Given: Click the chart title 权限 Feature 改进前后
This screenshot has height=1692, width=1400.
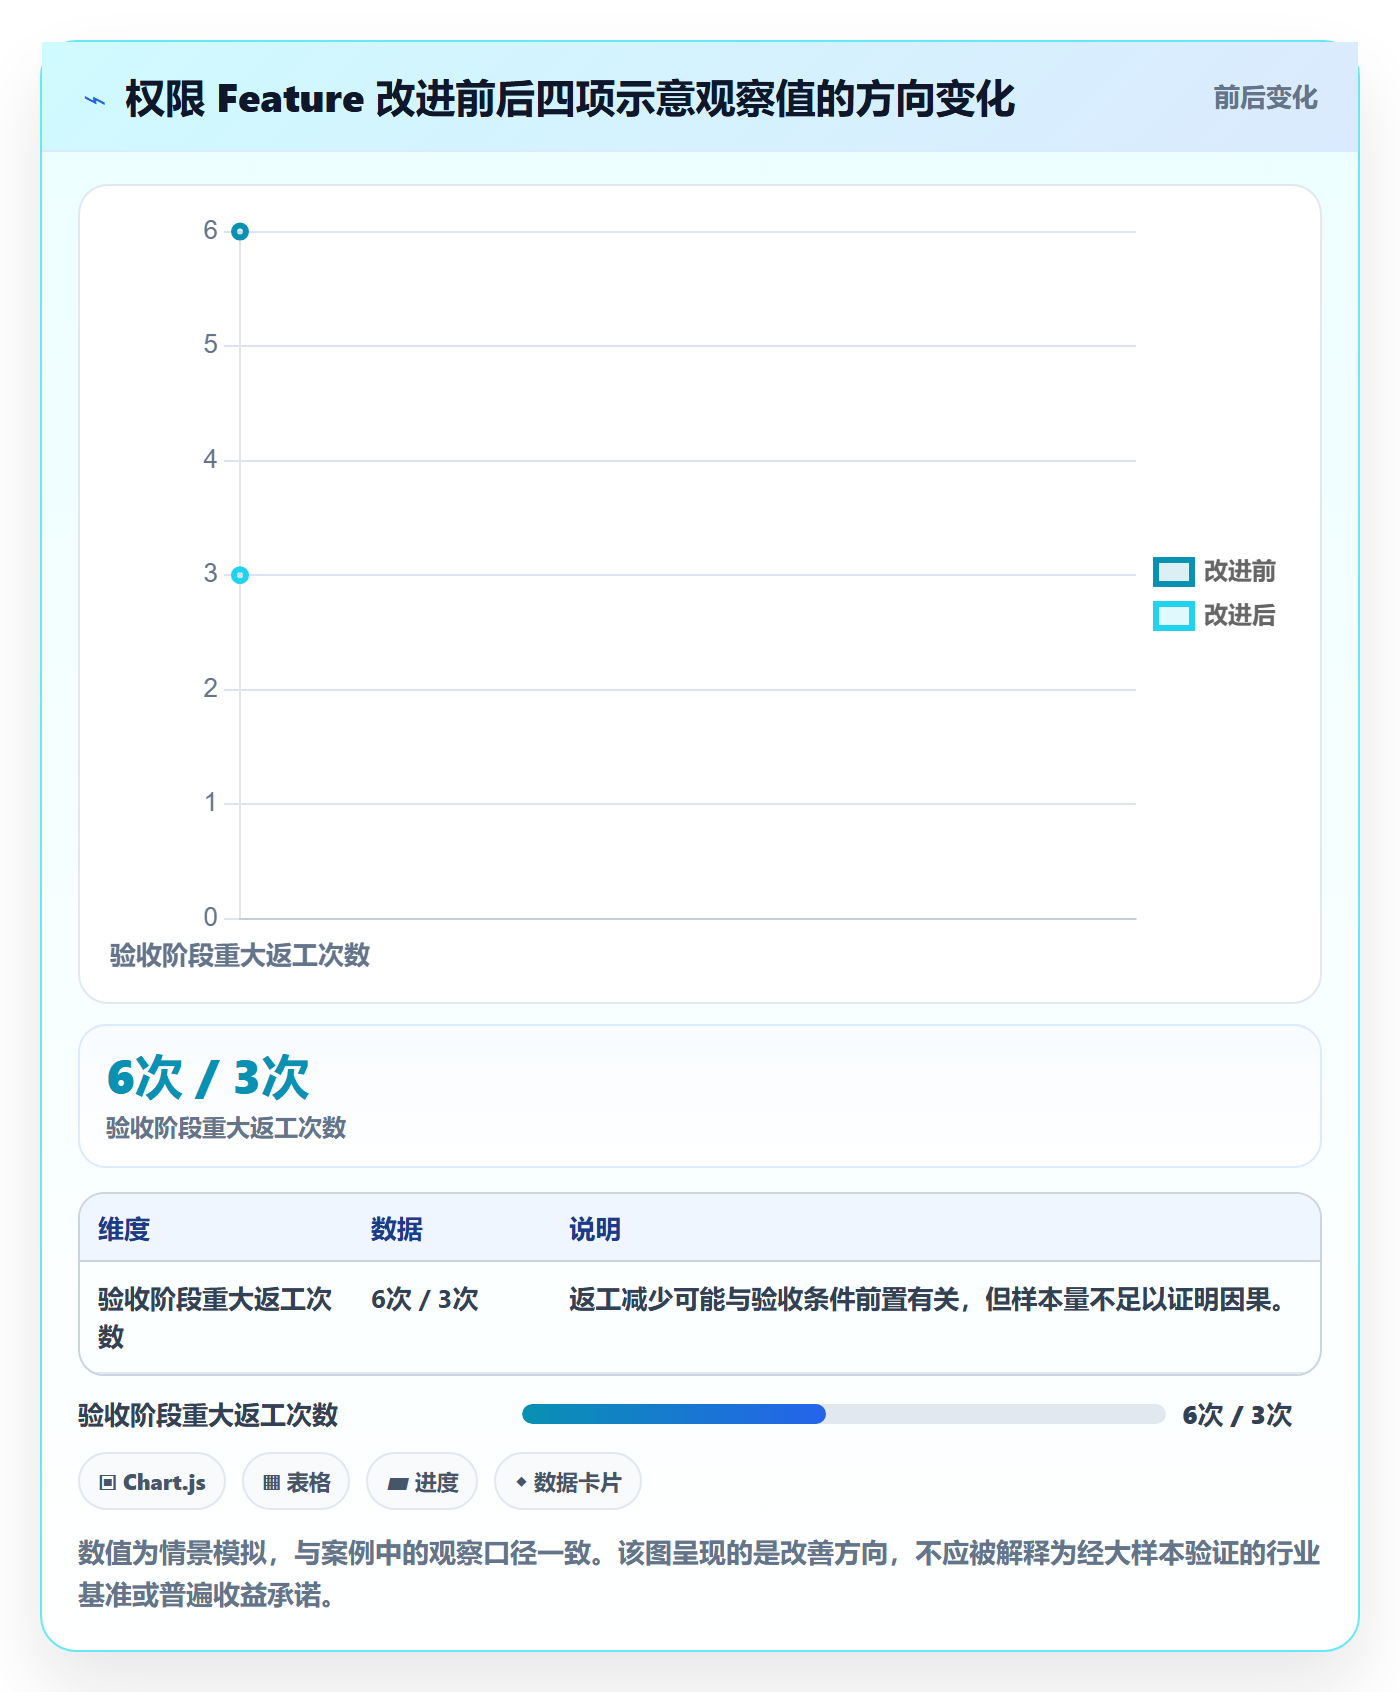Looking at the screenshot, I should (570, 99).
